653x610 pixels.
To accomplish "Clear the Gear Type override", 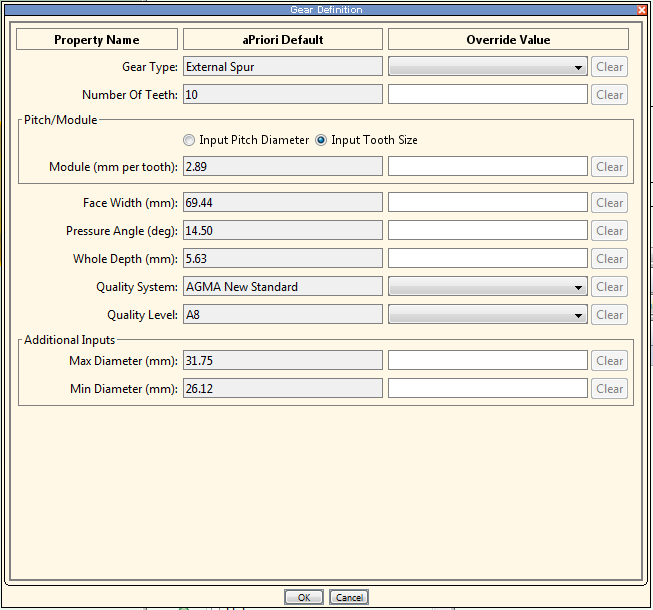I will 609,67.
